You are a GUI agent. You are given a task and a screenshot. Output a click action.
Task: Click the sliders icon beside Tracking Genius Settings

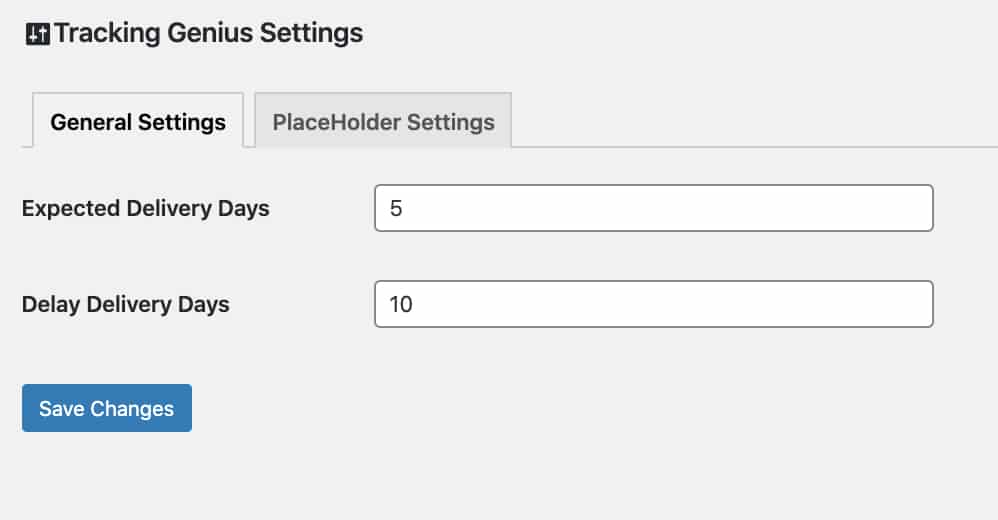pyautogui.click(x=38, y=34)
